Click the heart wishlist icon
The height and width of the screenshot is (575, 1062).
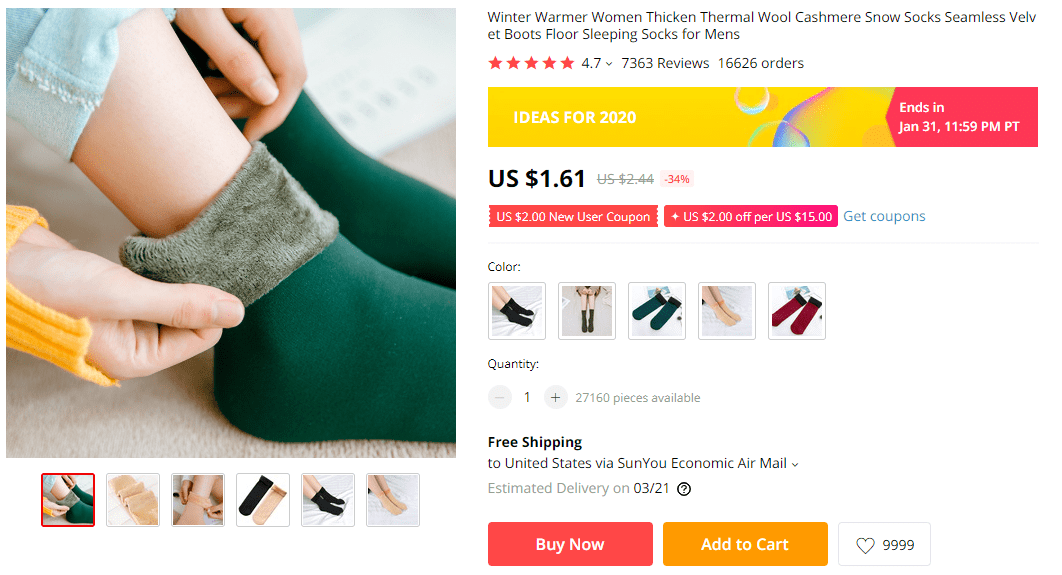tap(866, 545)
